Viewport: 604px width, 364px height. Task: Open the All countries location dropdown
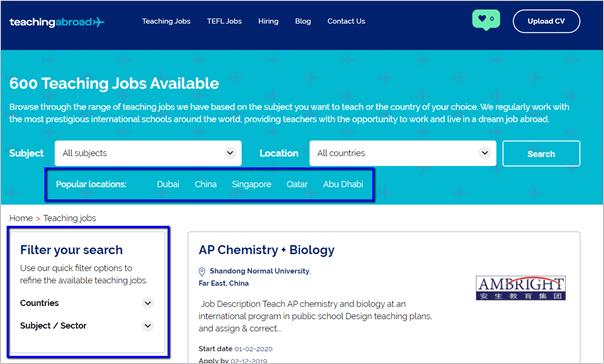point(403,153)
